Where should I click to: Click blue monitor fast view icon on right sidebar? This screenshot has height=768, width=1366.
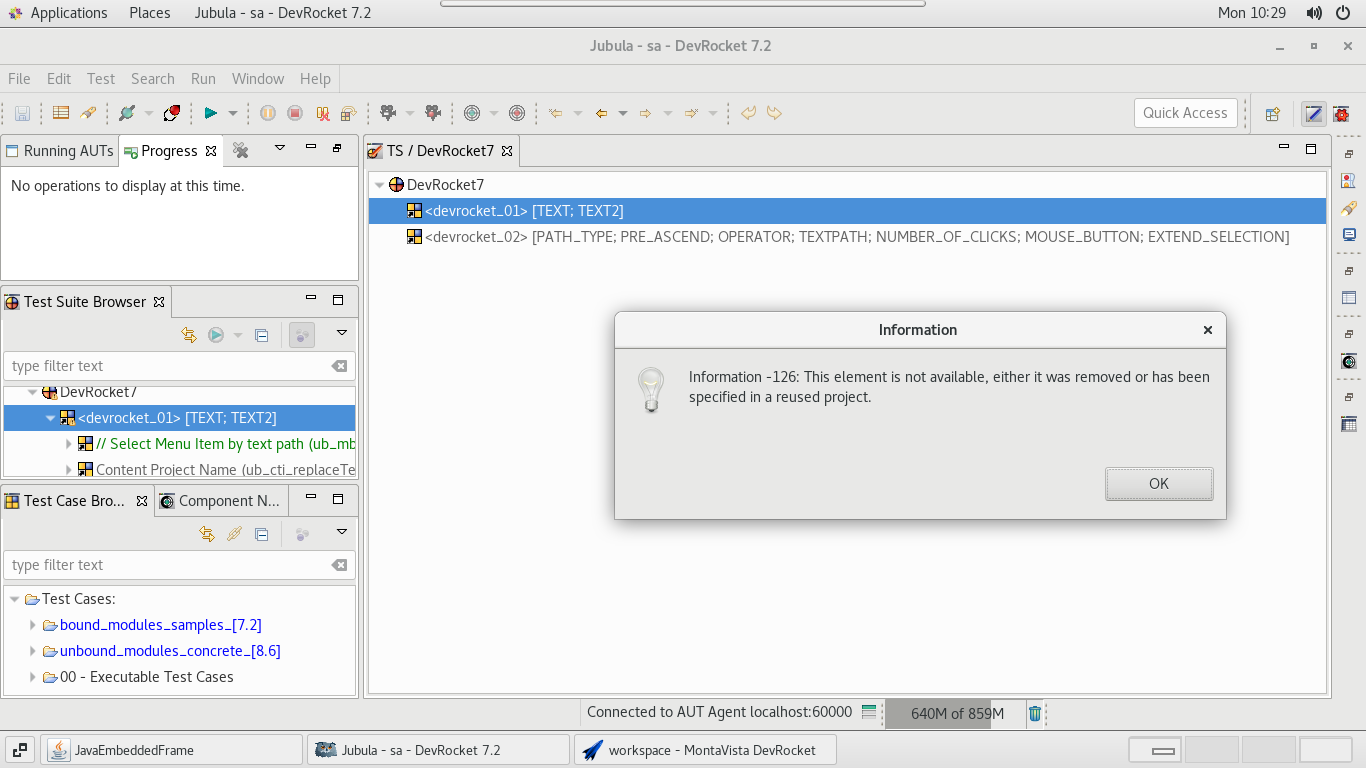click(1349, 235)
